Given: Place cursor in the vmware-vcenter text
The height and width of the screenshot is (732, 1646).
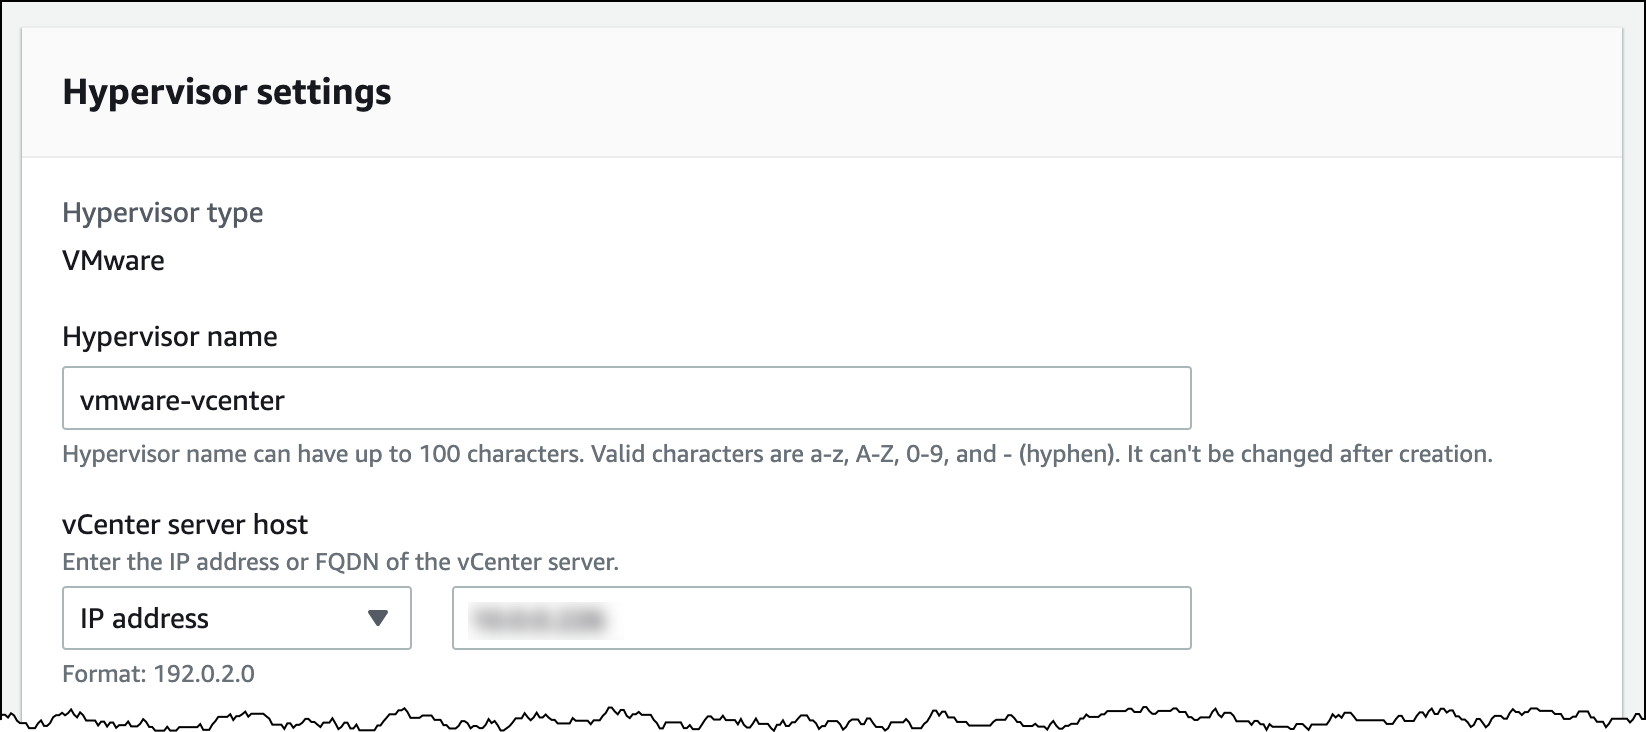Looking at the screenshot, I should tap(182, 400).
